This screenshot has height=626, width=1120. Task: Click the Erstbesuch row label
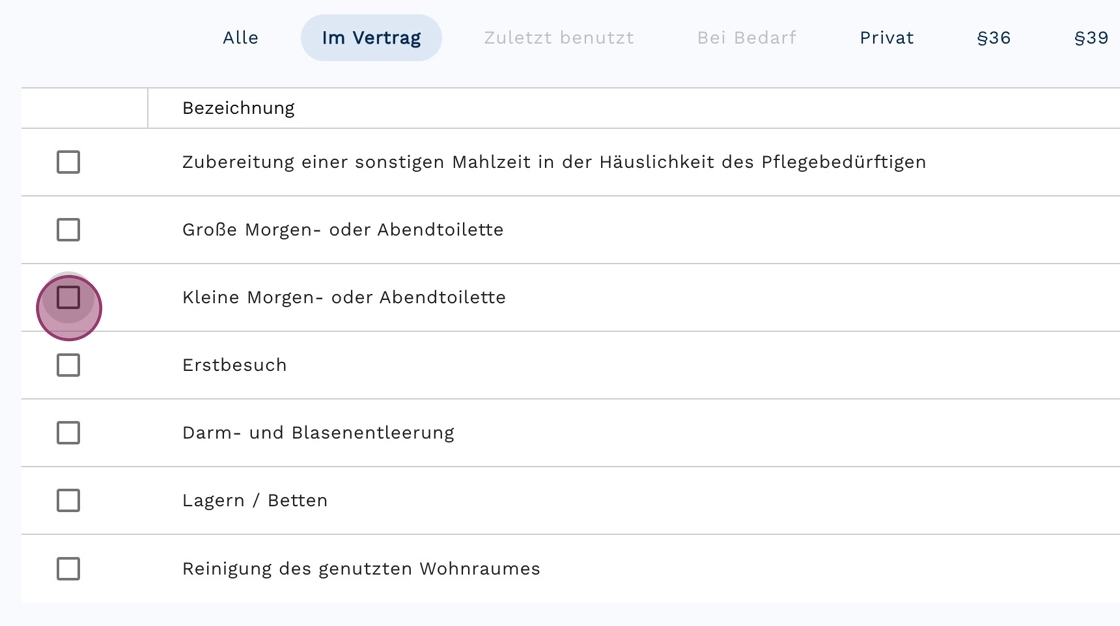[x=234, y=365]
